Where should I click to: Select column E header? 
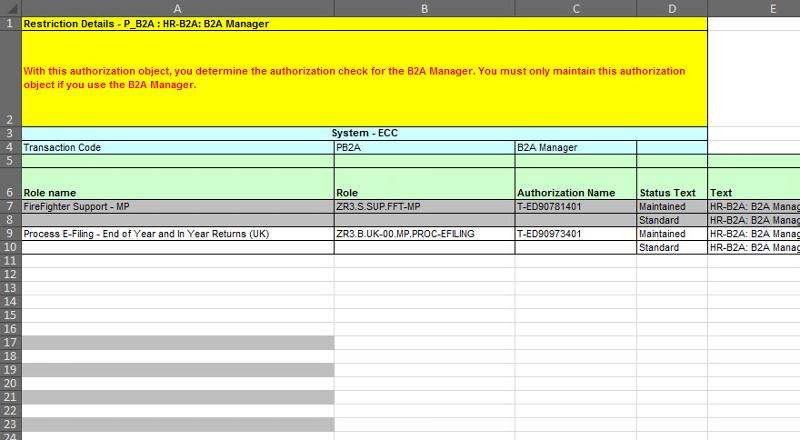point(754,8)
